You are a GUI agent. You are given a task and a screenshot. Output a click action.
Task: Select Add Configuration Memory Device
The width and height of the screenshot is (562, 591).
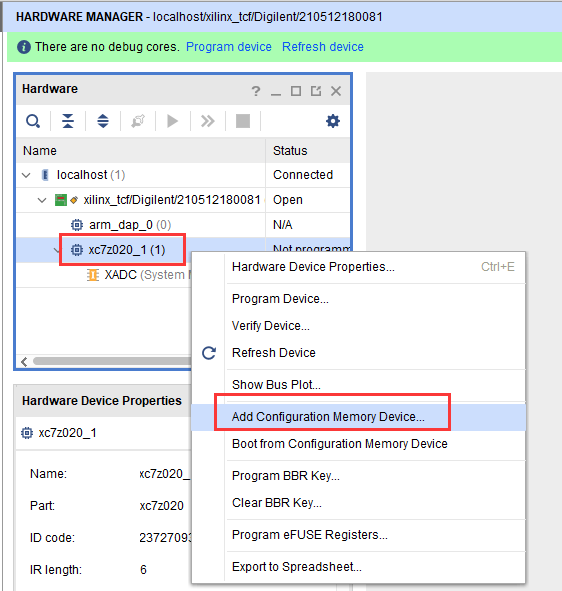pyautogui.click(x=358, y=417)
